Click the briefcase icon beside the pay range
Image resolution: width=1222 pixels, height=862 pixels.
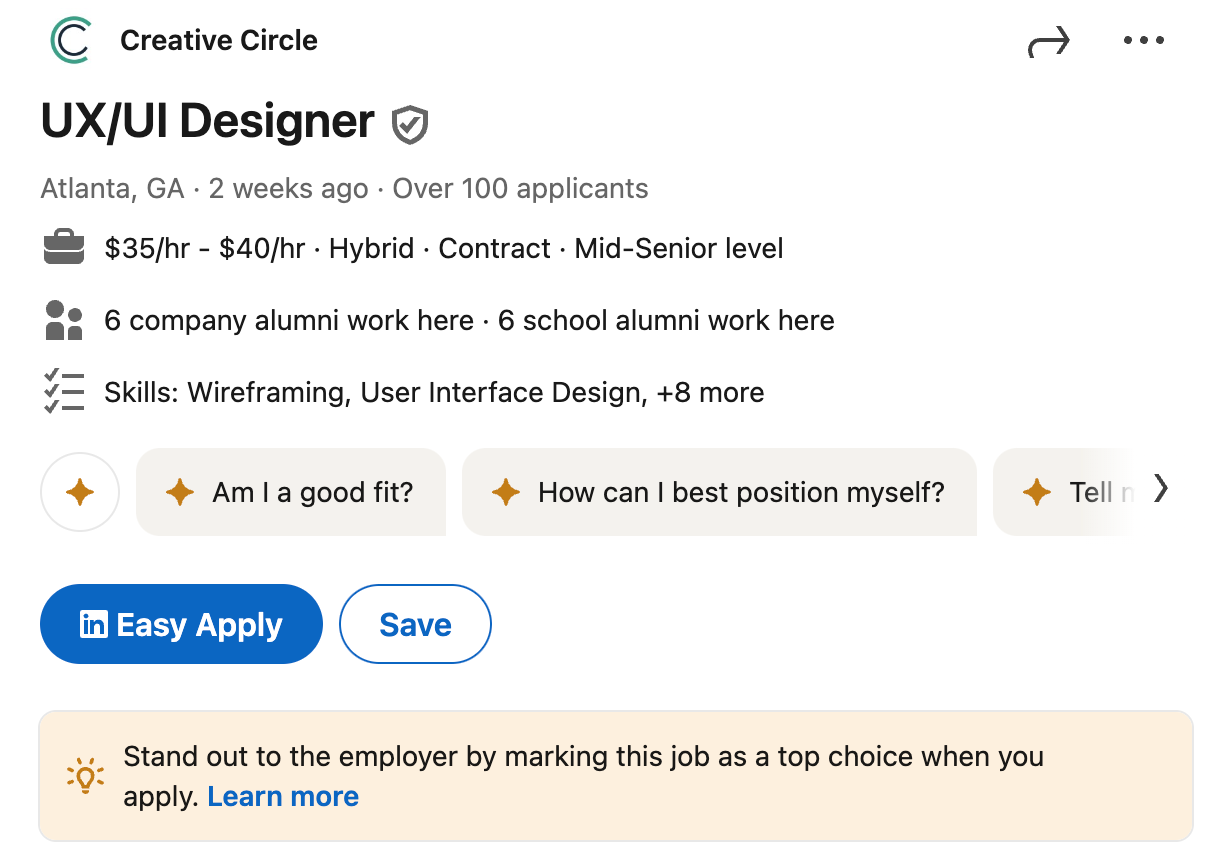pos(64,247)
